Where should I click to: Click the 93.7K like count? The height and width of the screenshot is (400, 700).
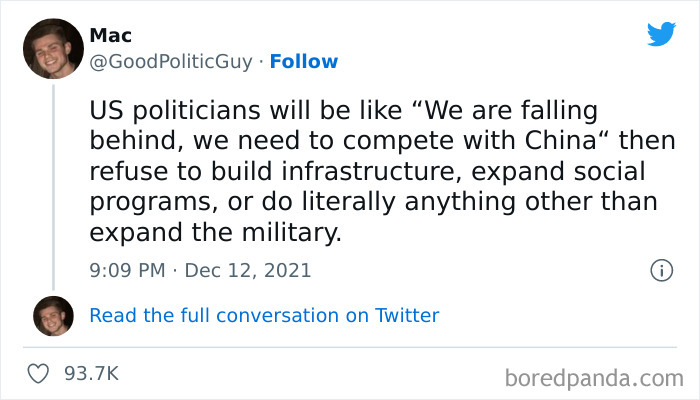91,373
